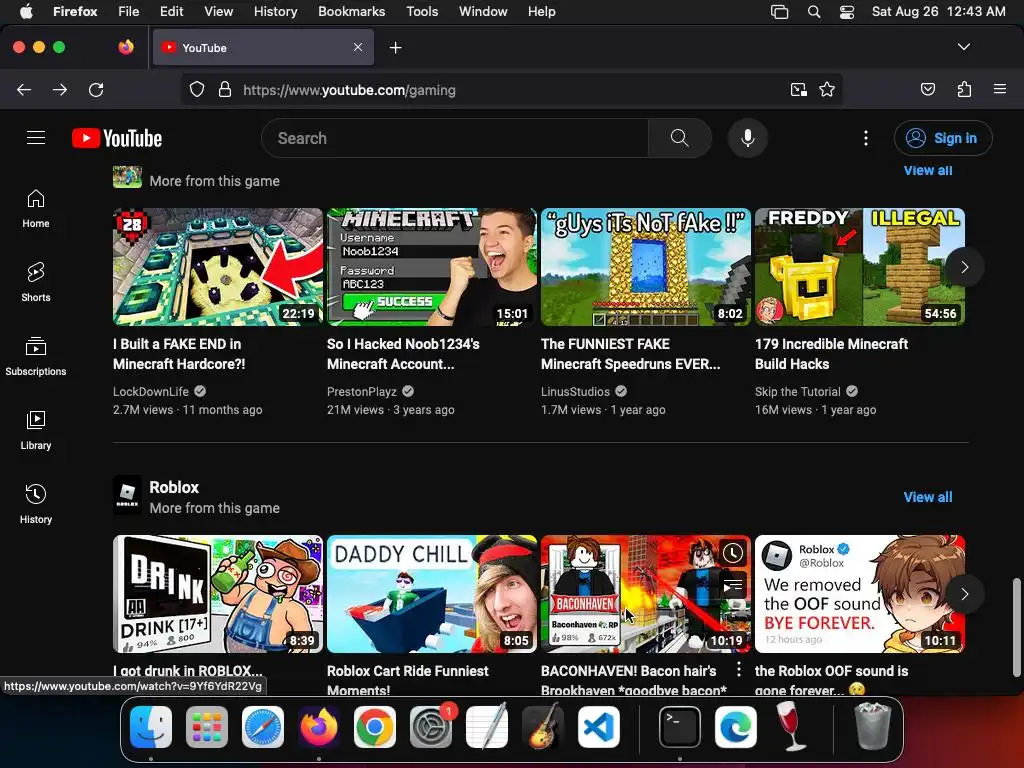Screen dimensions: 1024x768
Task: Start voice search with microphone icon
Action: [x=748, y=138]
